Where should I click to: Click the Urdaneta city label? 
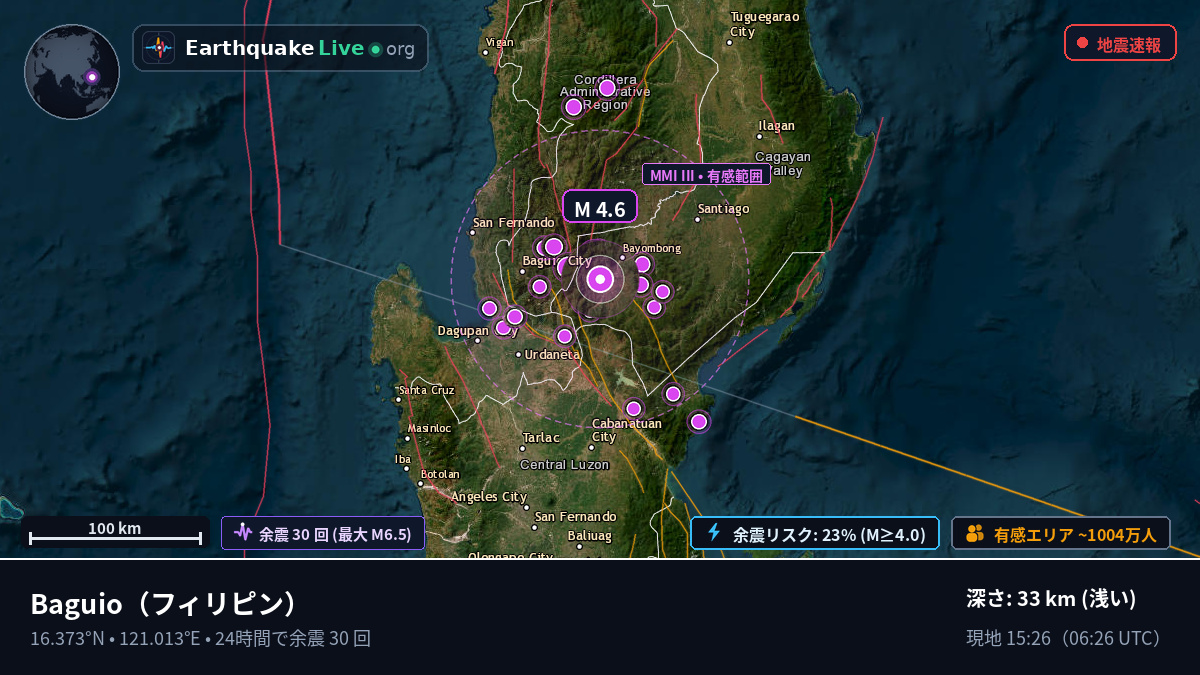pyautogui.click(x=552, y=354)
